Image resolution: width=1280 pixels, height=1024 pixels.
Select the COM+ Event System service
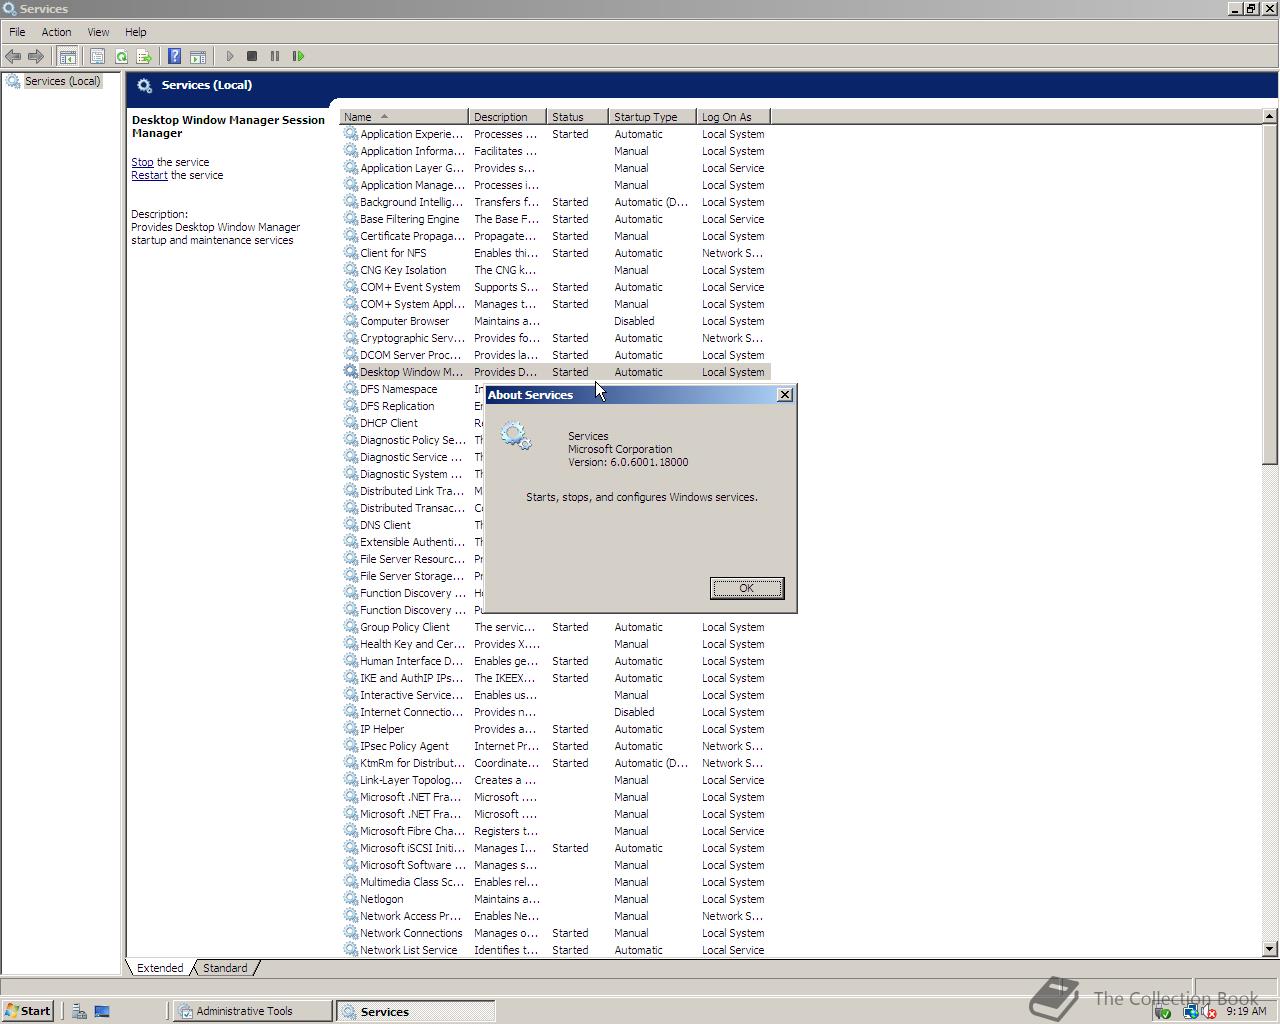coord(555,287)
